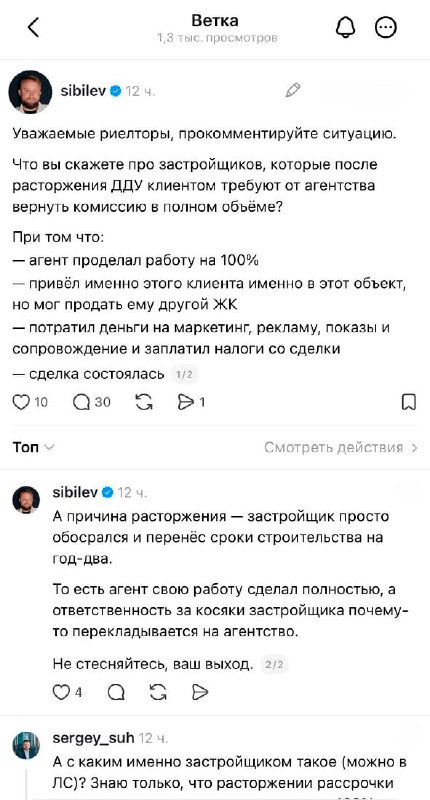The image size is (430, 800).
Task: Go back using the top-left arrow
Action: click(x=33, y=28)
